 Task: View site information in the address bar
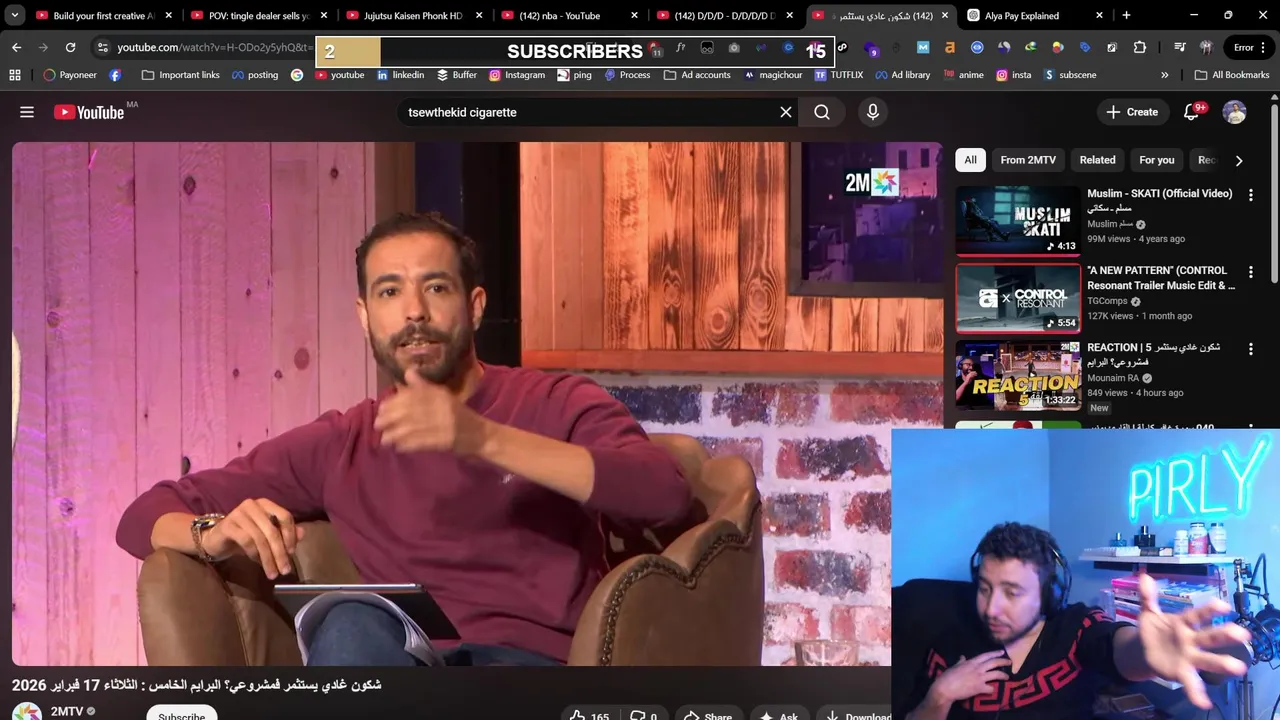[102, 47]
